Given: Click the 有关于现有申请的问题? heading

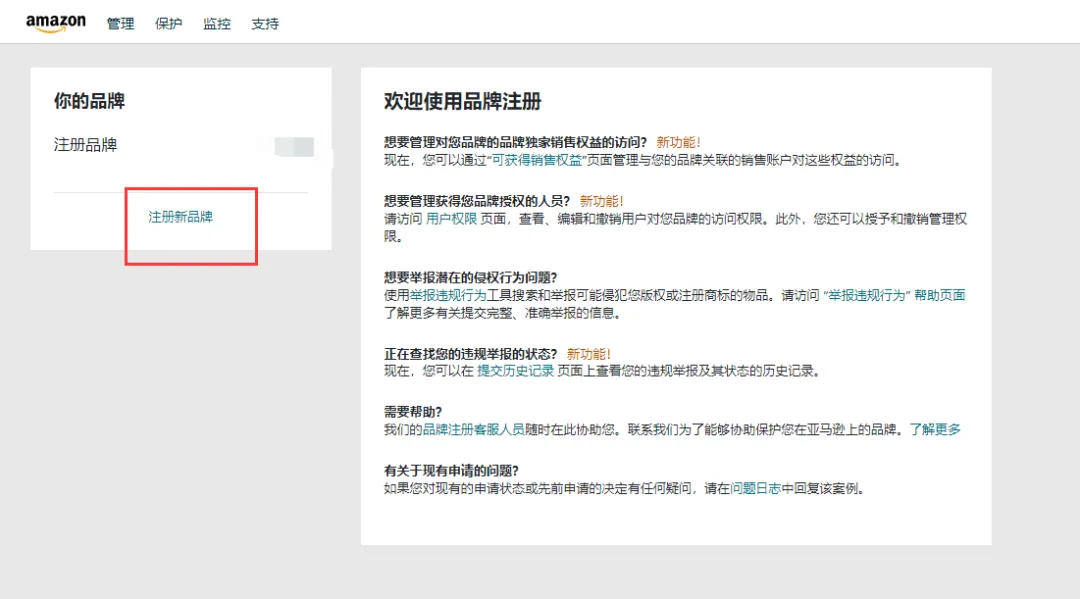Looking at the screenshot, I should [x=451, y=471].
